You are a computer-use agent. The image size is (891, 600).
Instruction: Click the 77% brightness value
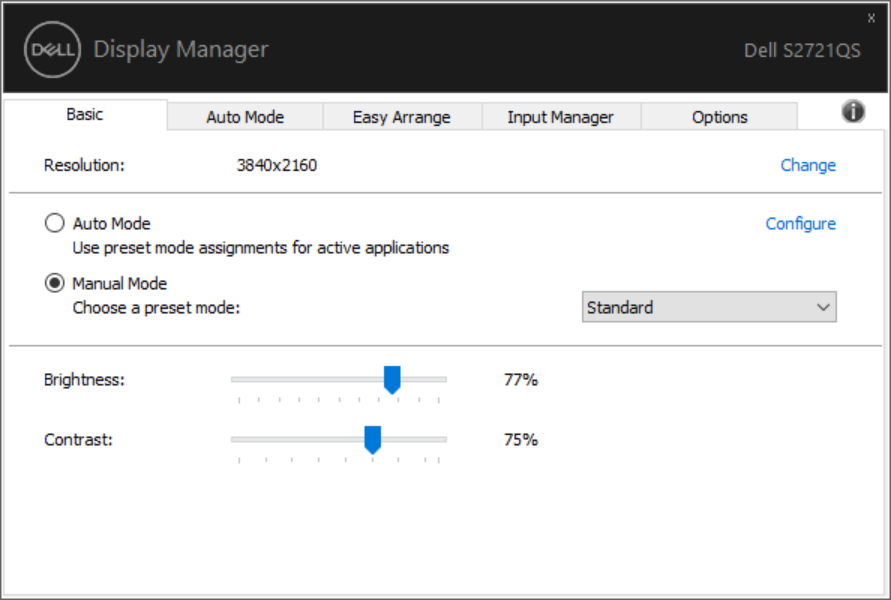tap(521, 380)
